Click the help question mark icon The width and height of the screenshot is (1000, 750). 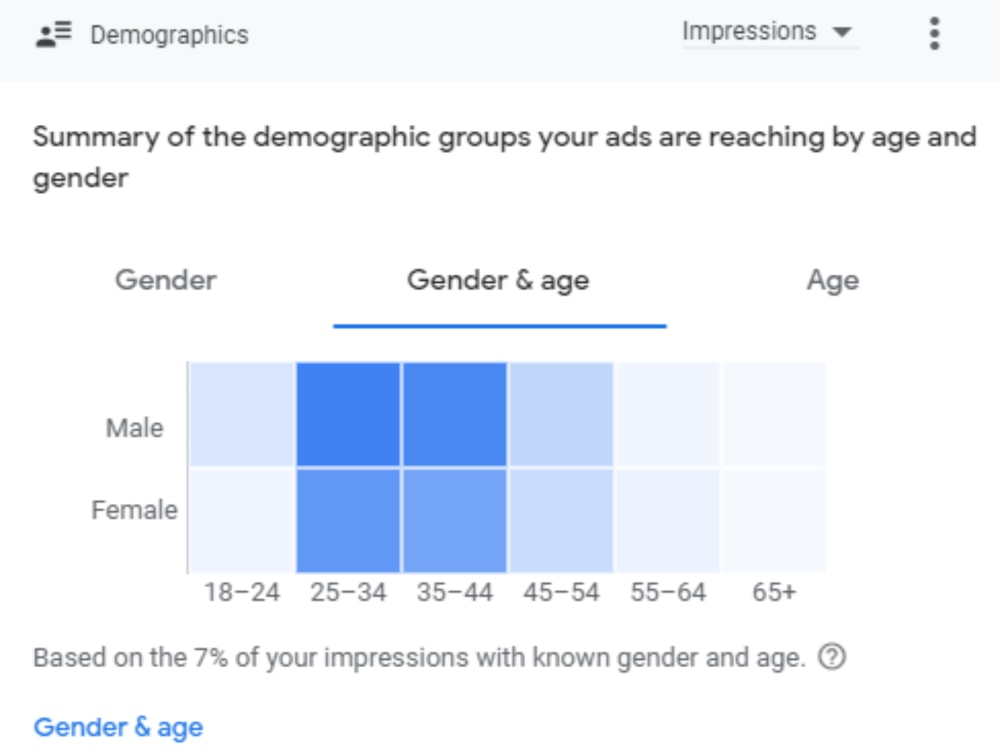[832, 656]
